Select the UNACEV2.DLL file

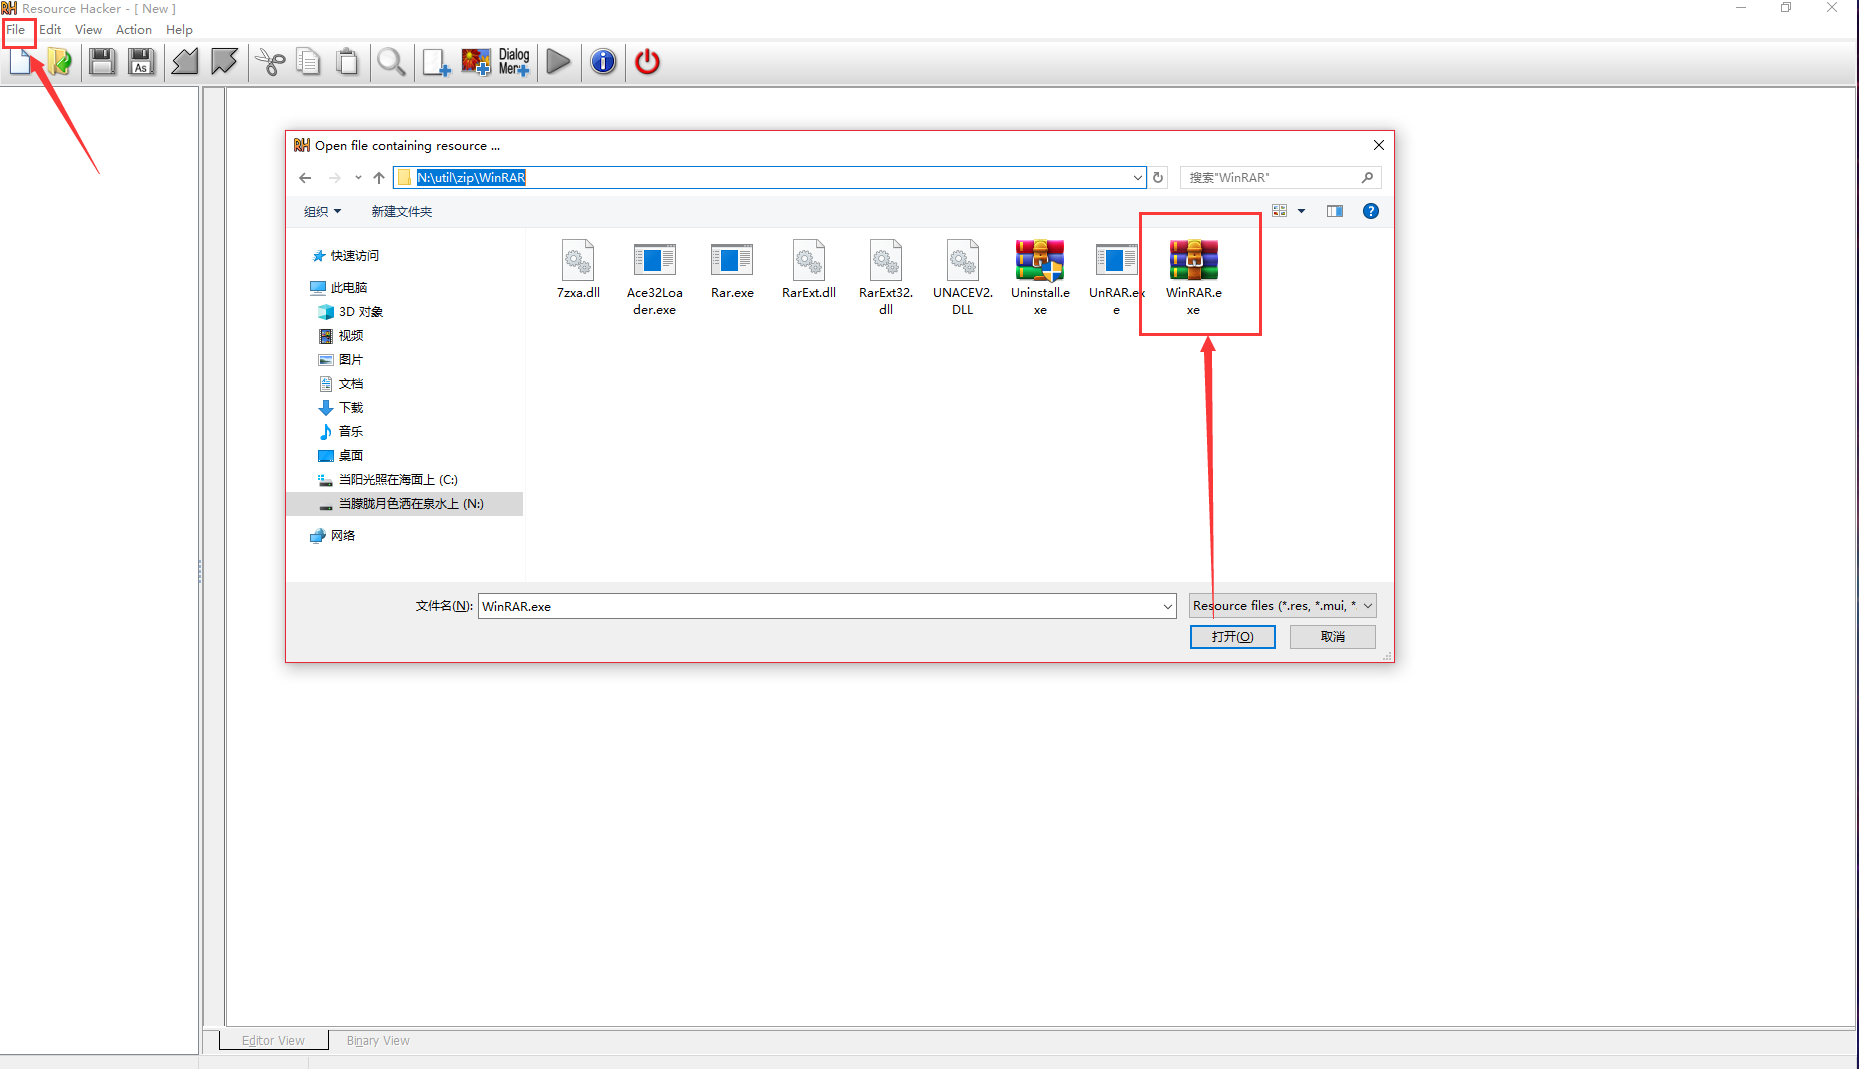(963, 278)
